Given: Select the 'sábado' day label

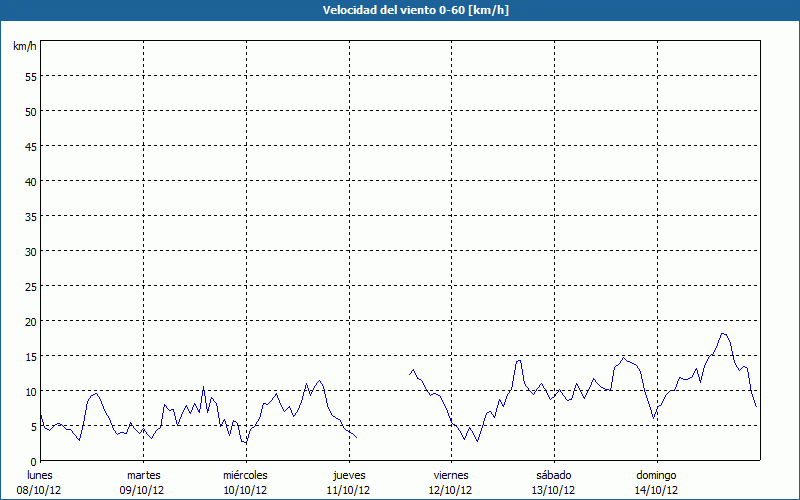Looking at the screenshot, I should pos(553,475).
